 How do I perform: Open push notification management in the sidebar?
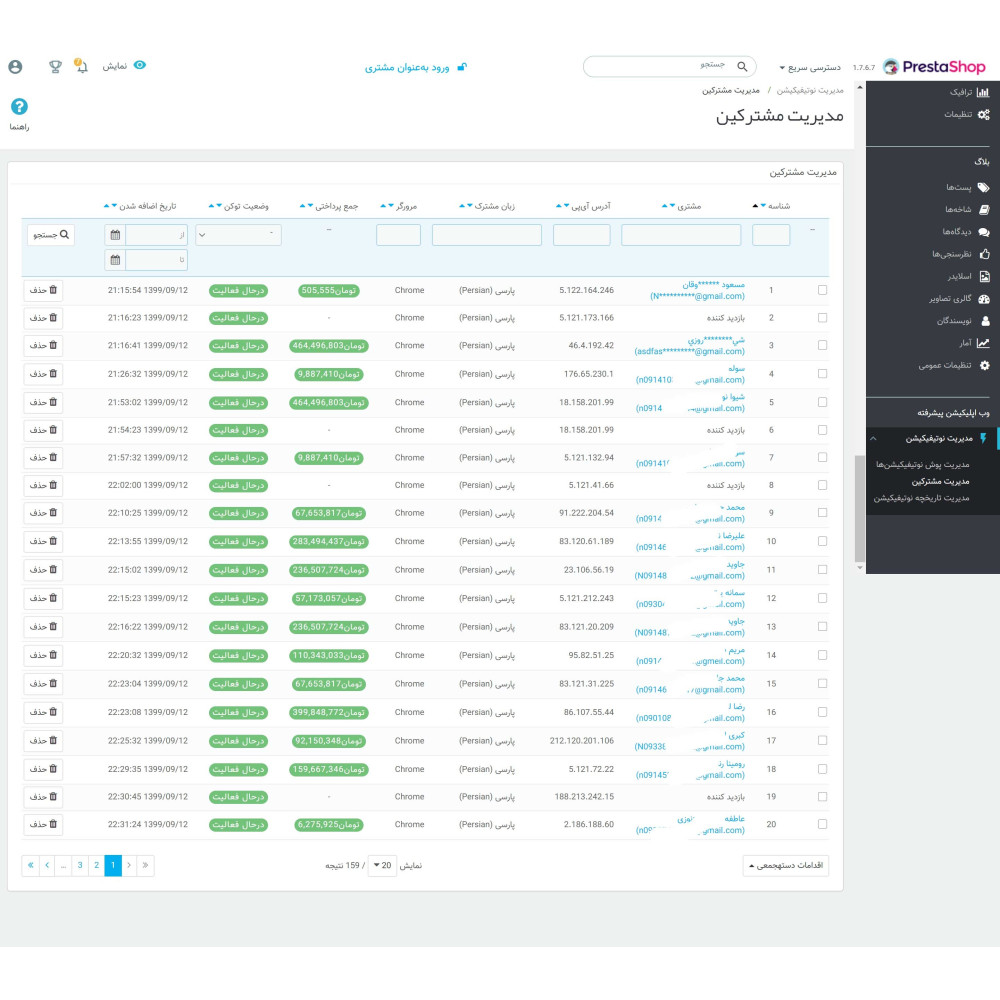tap(922, 464)
